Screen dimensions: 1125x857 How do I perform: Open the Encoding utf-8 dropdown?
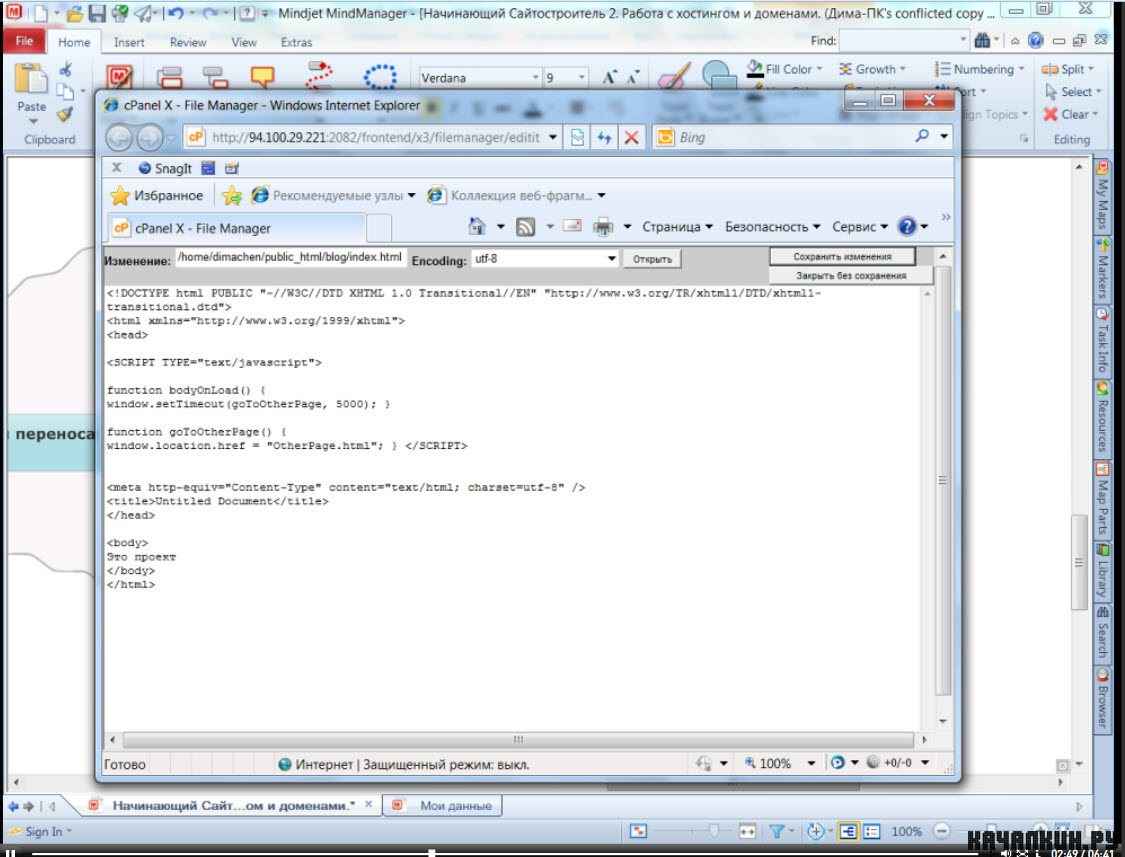[611, 258]
